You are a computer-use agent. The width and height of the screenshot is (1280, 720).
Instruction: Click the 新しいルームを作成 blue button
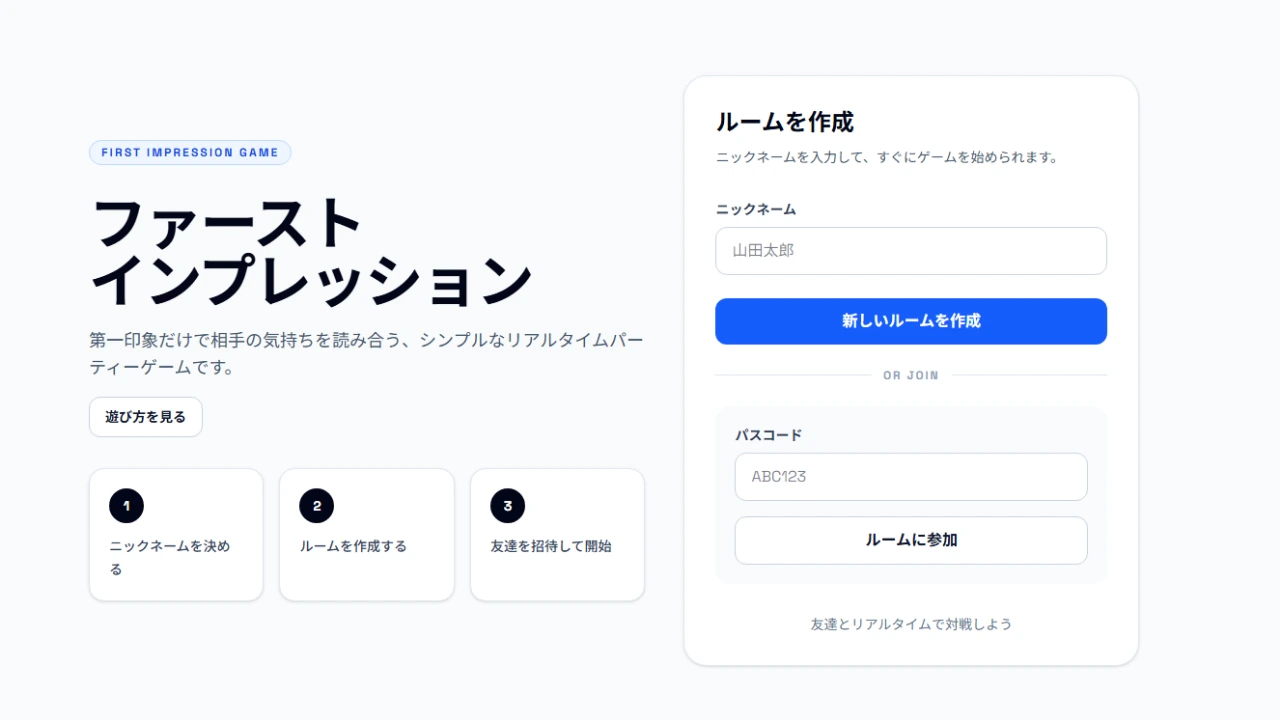click(x=910, y=321)
